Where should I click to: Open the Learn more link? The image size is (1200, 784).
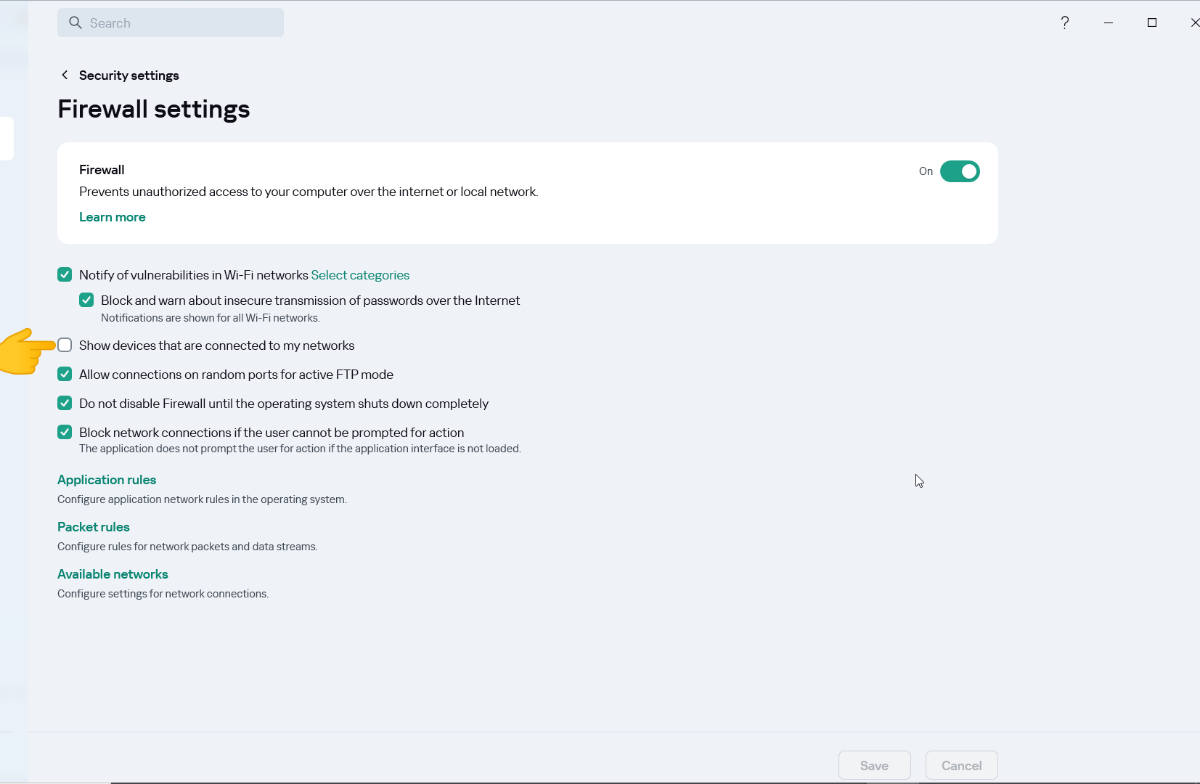112,217
